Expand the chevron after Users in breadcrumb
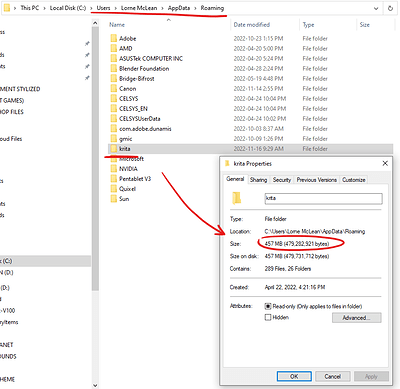This screenshot has height=389, width=400. point(116,8)
